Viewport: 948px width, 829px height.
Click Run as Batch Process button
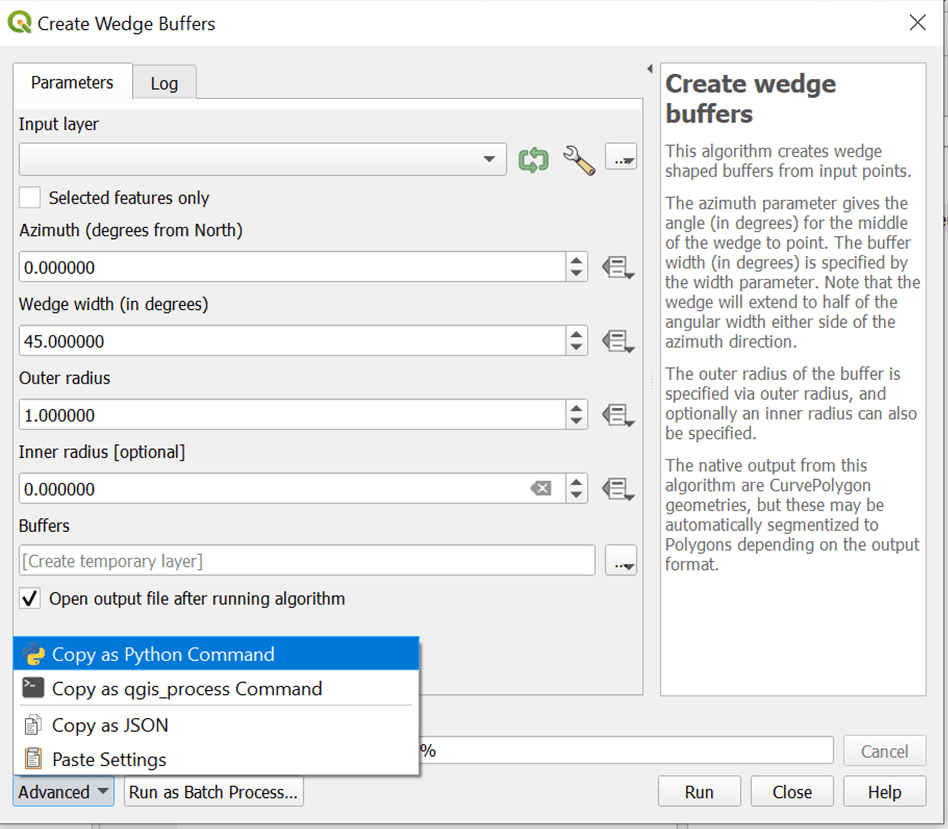coord(213,792)
